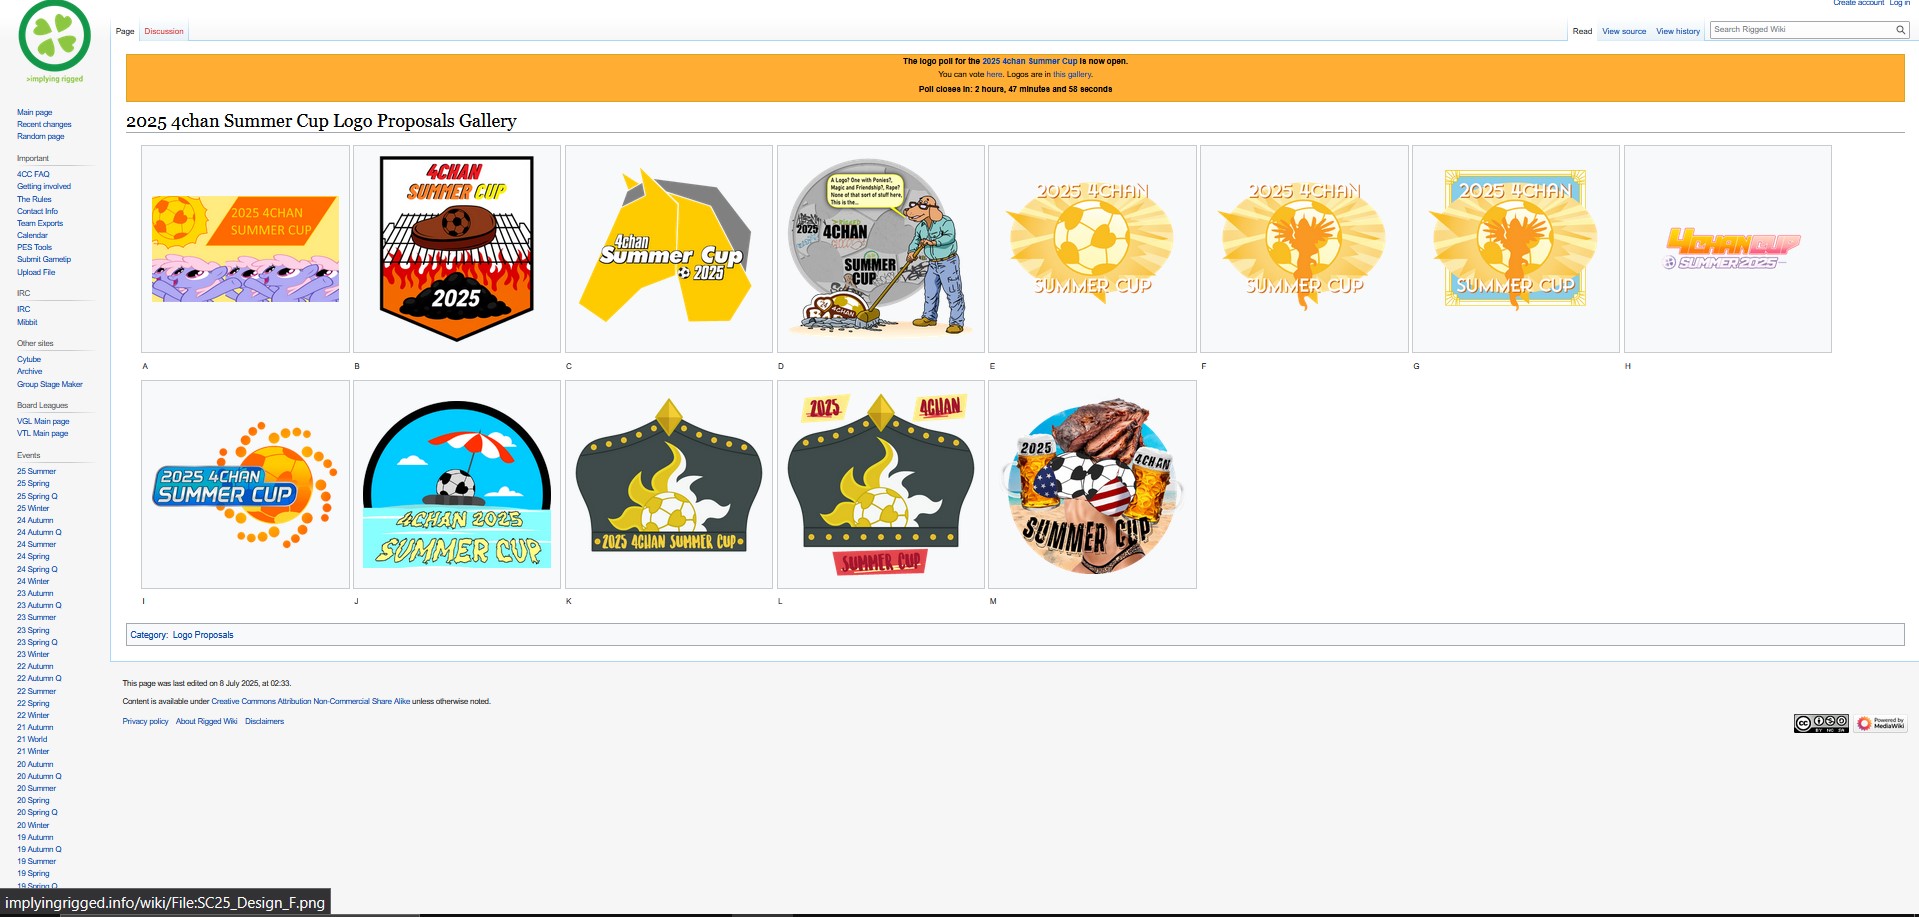Open the Disclaimers link
This screenshot has width=1919, height=917.
264,721
